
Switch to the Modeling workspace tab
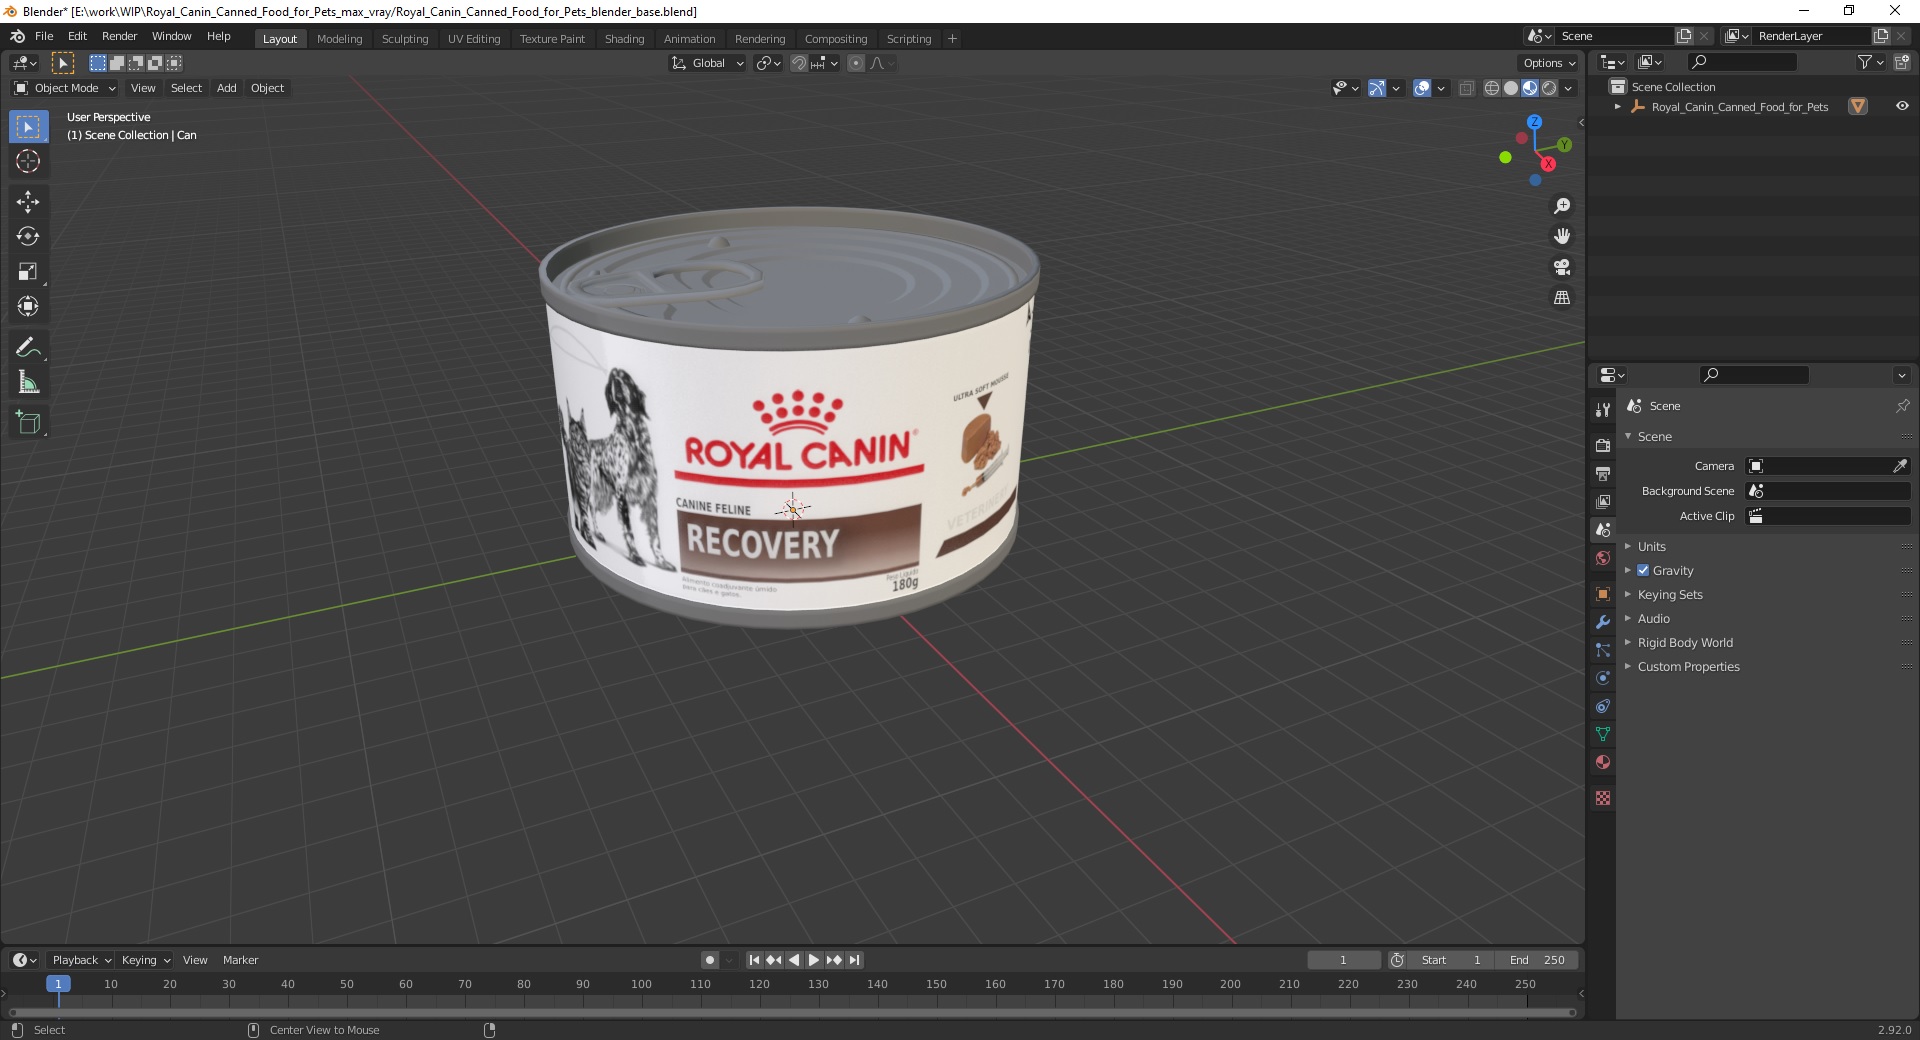point(339,39)
